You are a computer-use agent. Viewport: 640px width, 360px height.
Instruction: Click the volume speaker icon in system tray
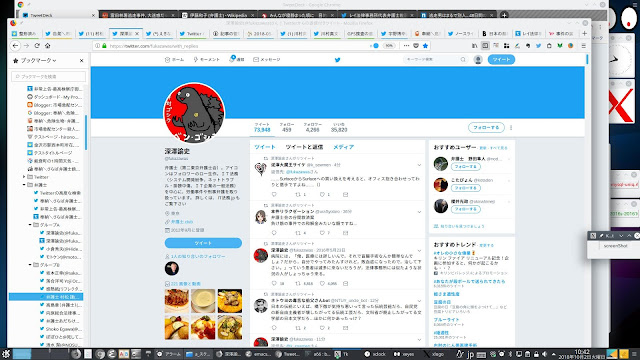[x=544, y=354]
